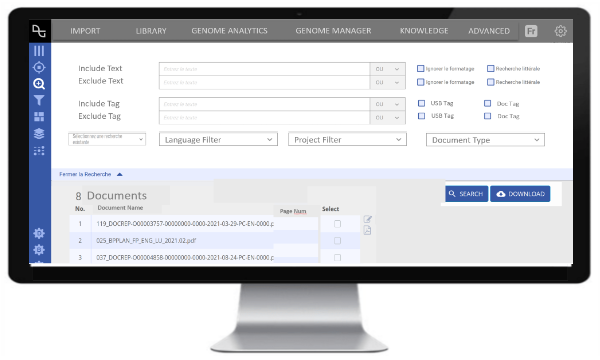Open the lower gear icon in sidebar
600x360 pixels.
pyautogui.click(x=39, y=250)
